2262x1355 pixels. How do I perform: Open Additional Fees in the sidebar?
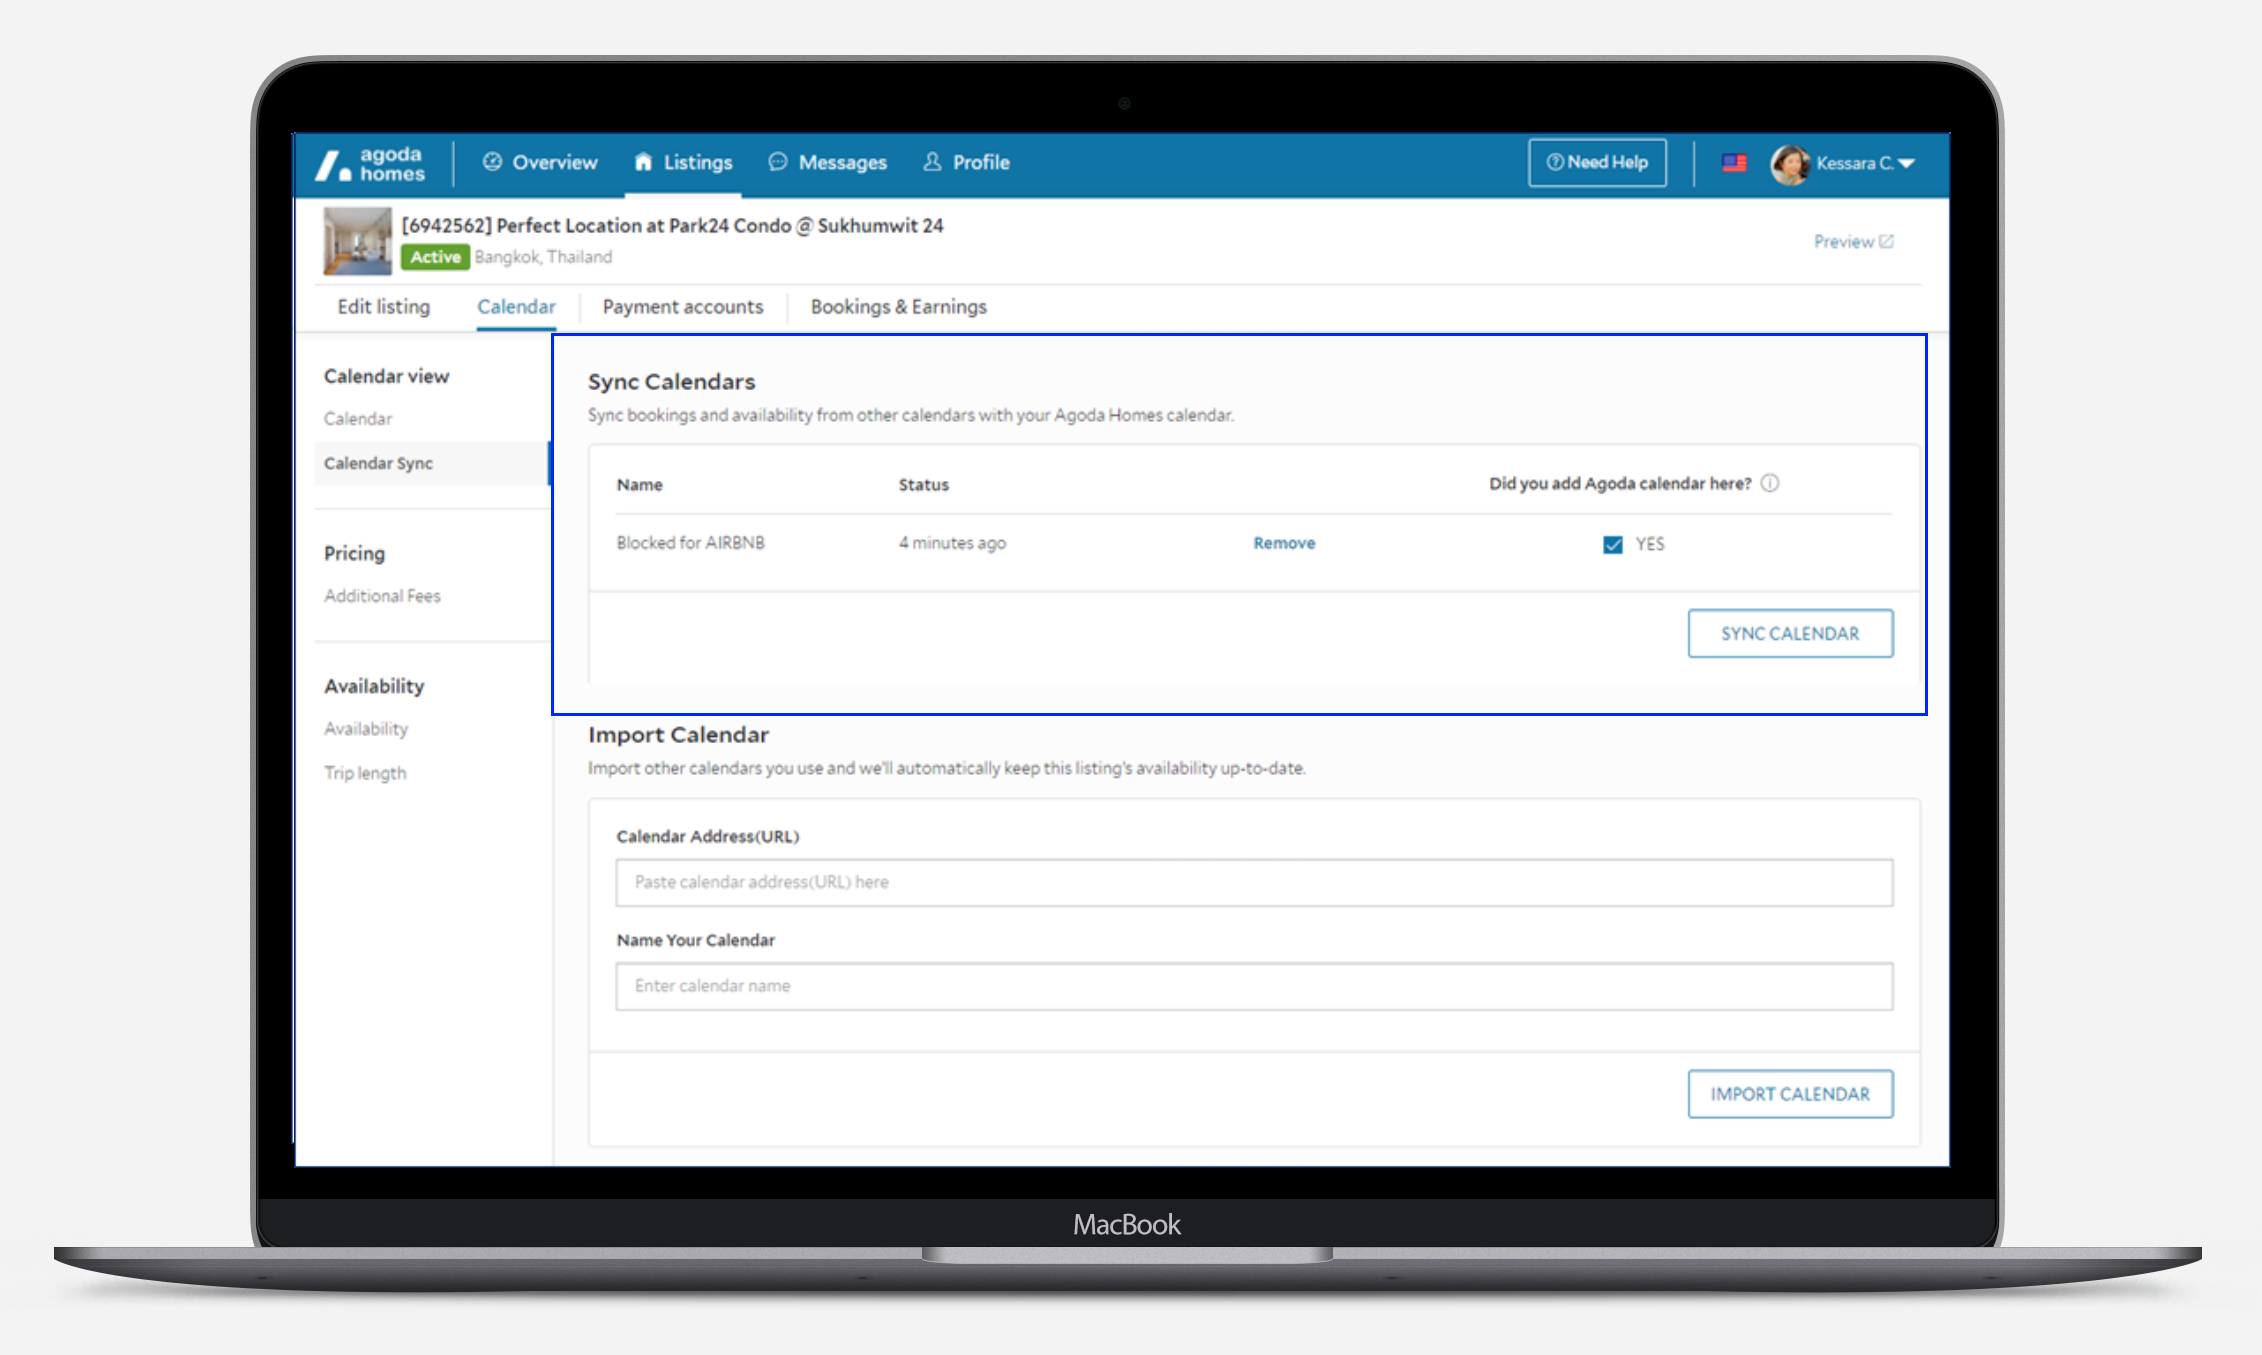(382, 596)
